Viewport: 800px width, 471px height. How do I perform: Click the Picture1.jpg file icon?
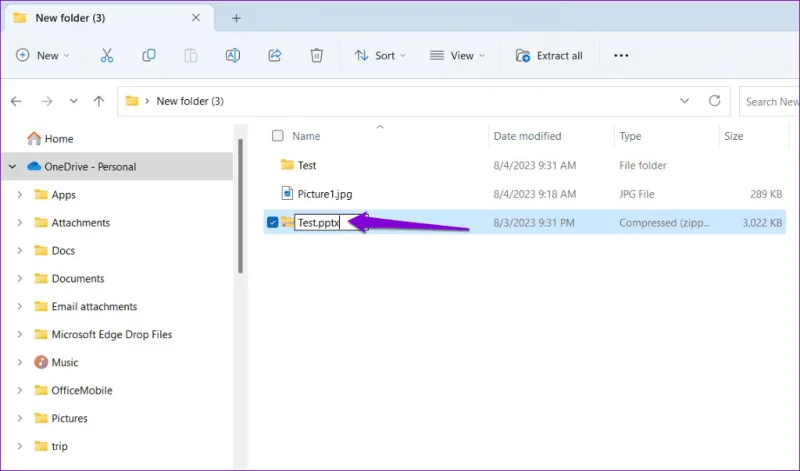(287, 193)
